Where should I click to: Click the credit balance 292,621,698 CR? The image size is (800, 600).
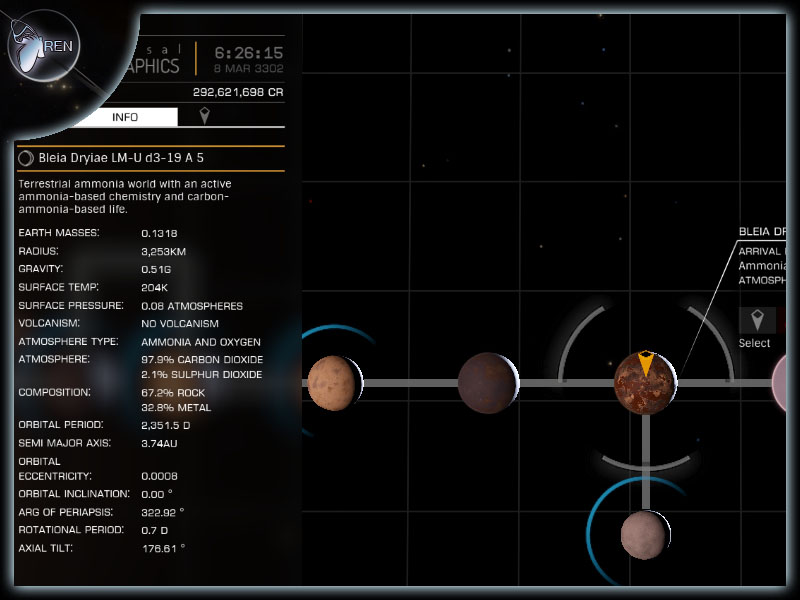pos(238,92)
